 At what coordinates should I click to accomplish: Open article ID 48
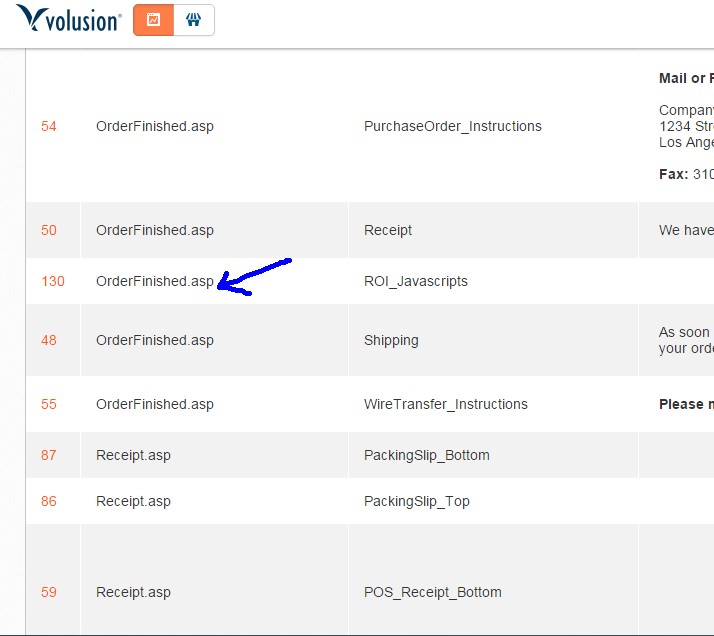pos(49,341)
